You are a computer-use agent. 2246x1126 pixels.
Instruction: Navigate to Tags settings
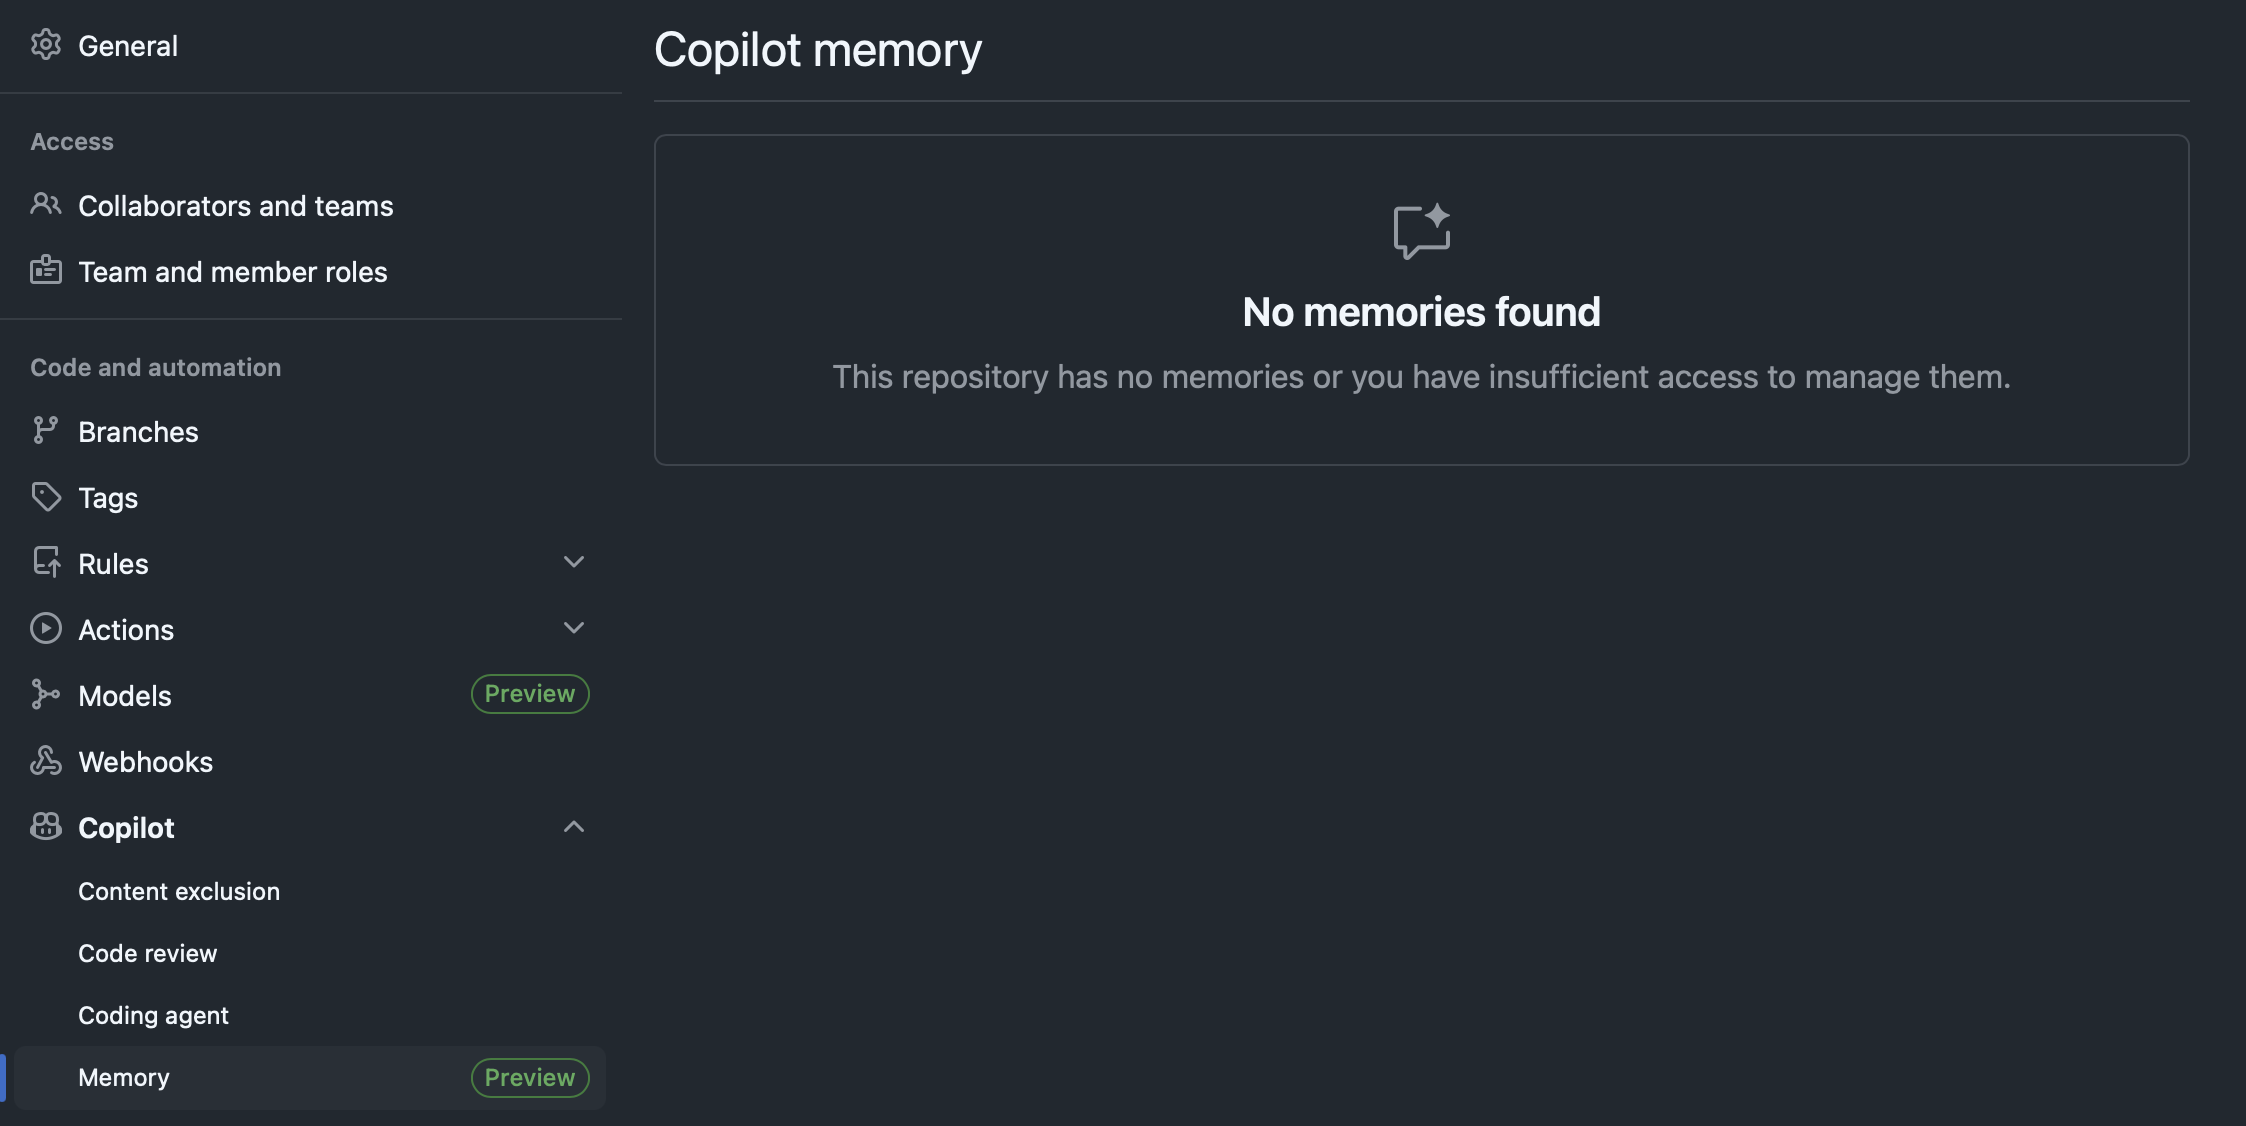point(108,498)
